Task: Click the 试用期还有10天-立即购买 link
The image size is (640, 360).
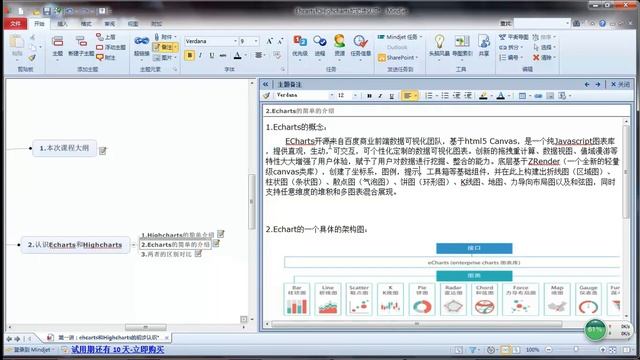Action: [x=118, y=350]
